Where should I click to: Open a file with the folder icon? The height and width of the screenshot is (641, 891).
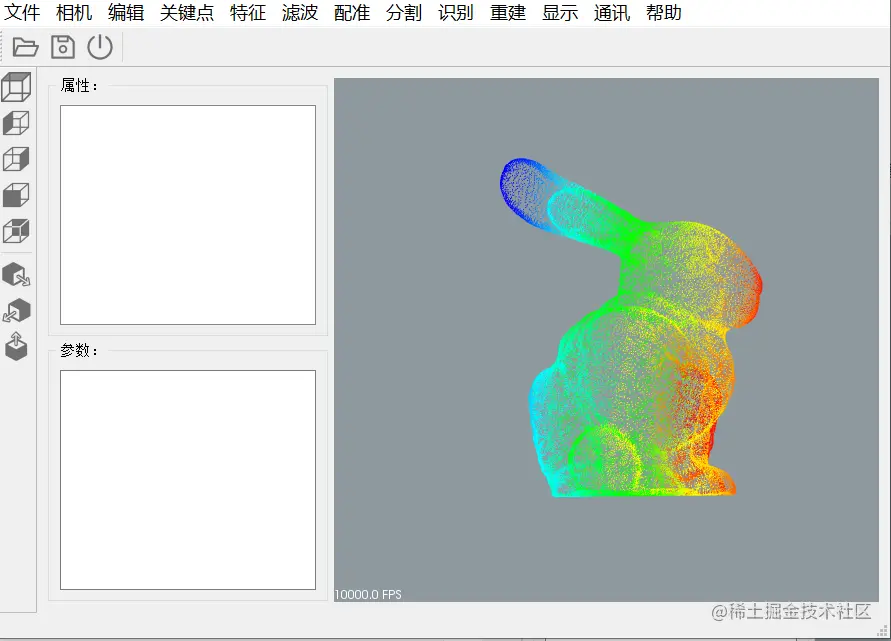coord(26,47)
